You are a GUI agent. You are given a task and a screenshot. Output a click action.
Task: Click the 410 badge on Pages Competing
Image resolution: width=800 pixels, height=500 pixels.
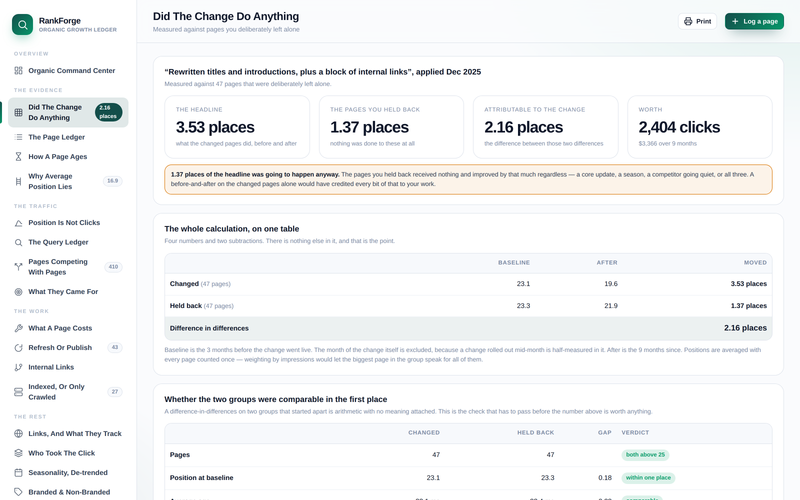113,267
